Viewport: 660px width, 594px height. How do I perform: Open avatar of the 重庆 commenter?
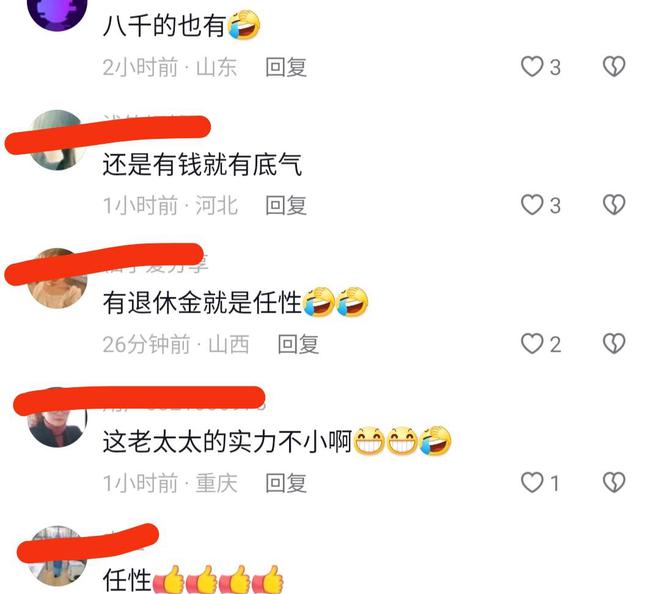[x=57, y=417]
